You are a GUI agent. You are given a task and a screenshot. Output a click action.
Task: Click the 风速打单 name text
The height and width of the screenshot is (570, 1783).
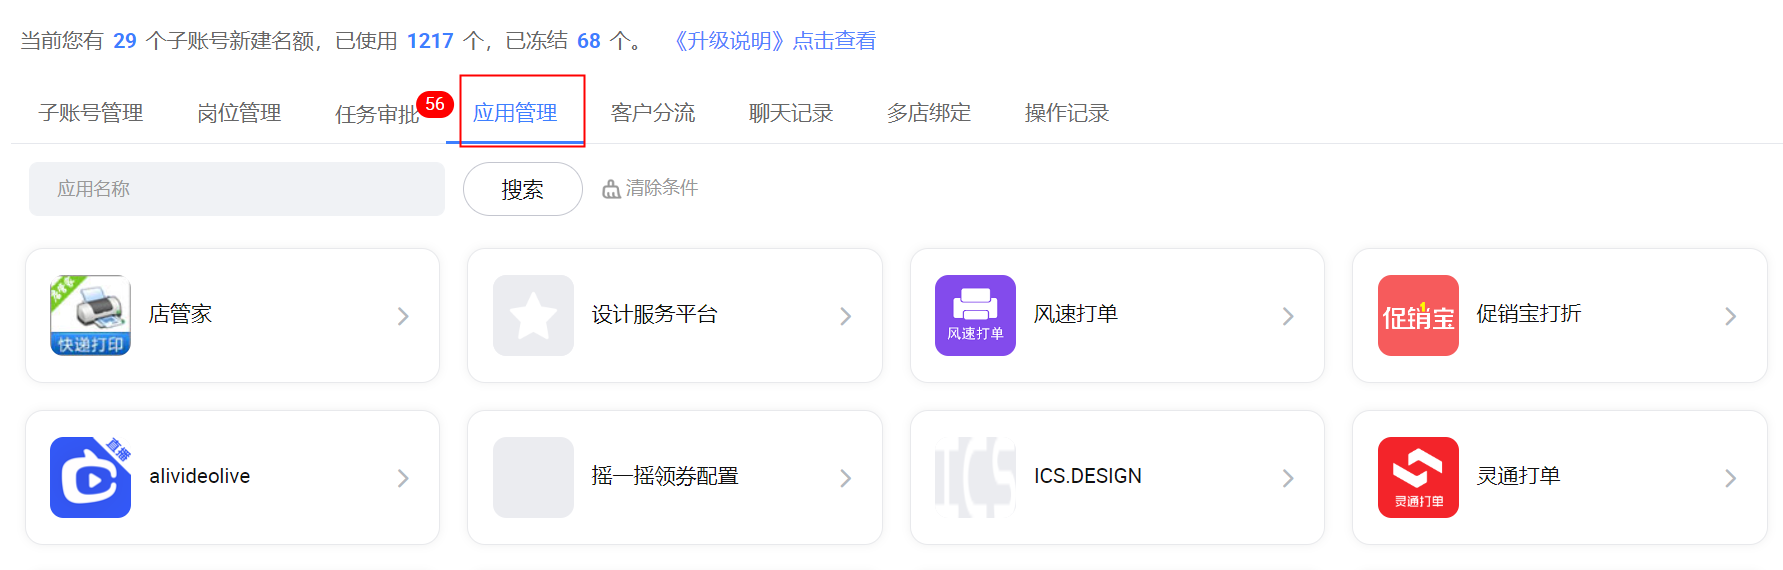(x=1075, y=314)
